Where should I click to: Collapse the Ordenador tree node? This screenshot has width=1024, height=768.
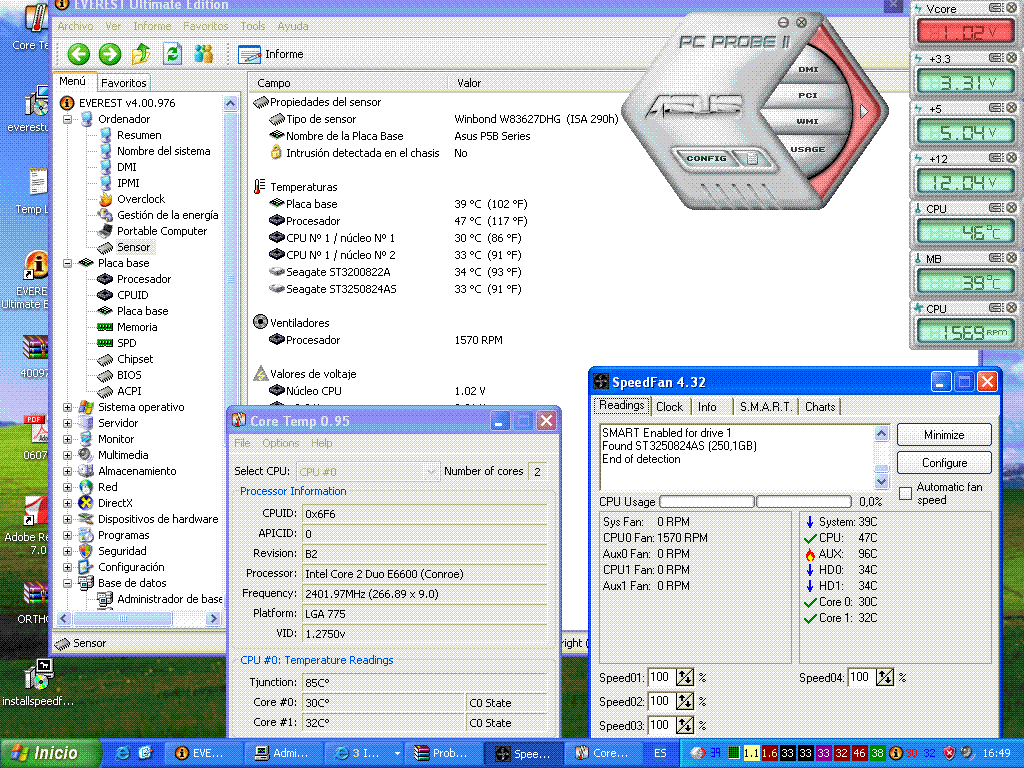(67, 119)
